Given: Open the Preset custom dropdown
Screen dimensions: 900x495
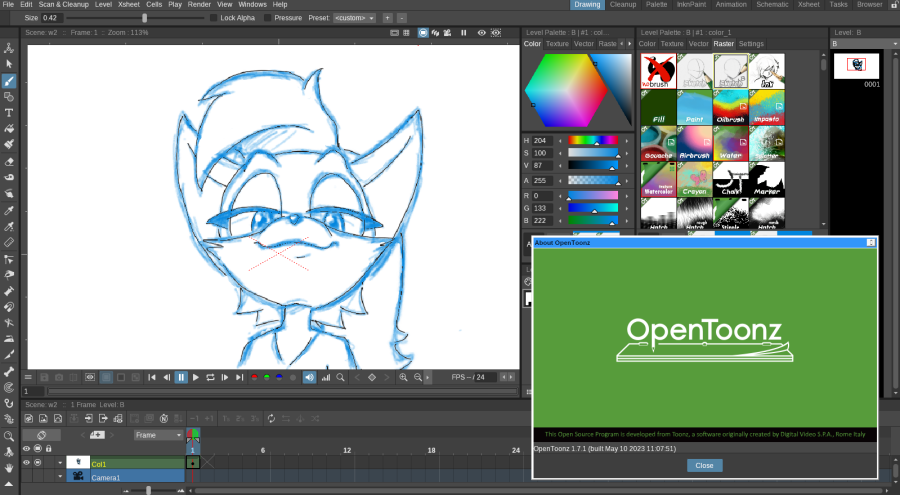Looking at the screenshot, I should tap(355, 18).
